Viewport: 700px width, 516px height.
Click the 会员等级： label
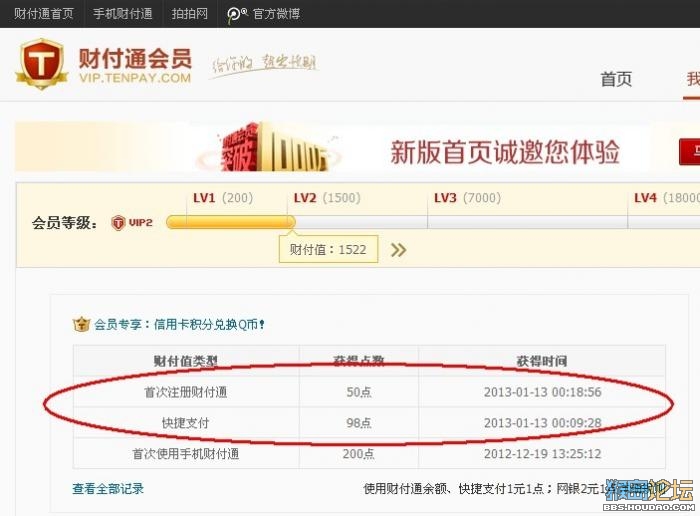64,223
